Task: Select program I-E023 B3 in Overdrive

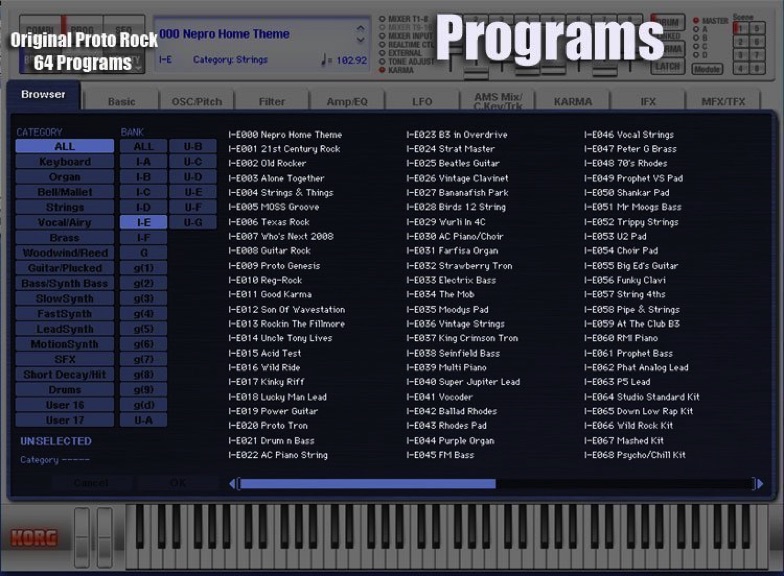Action: point(456,135)
